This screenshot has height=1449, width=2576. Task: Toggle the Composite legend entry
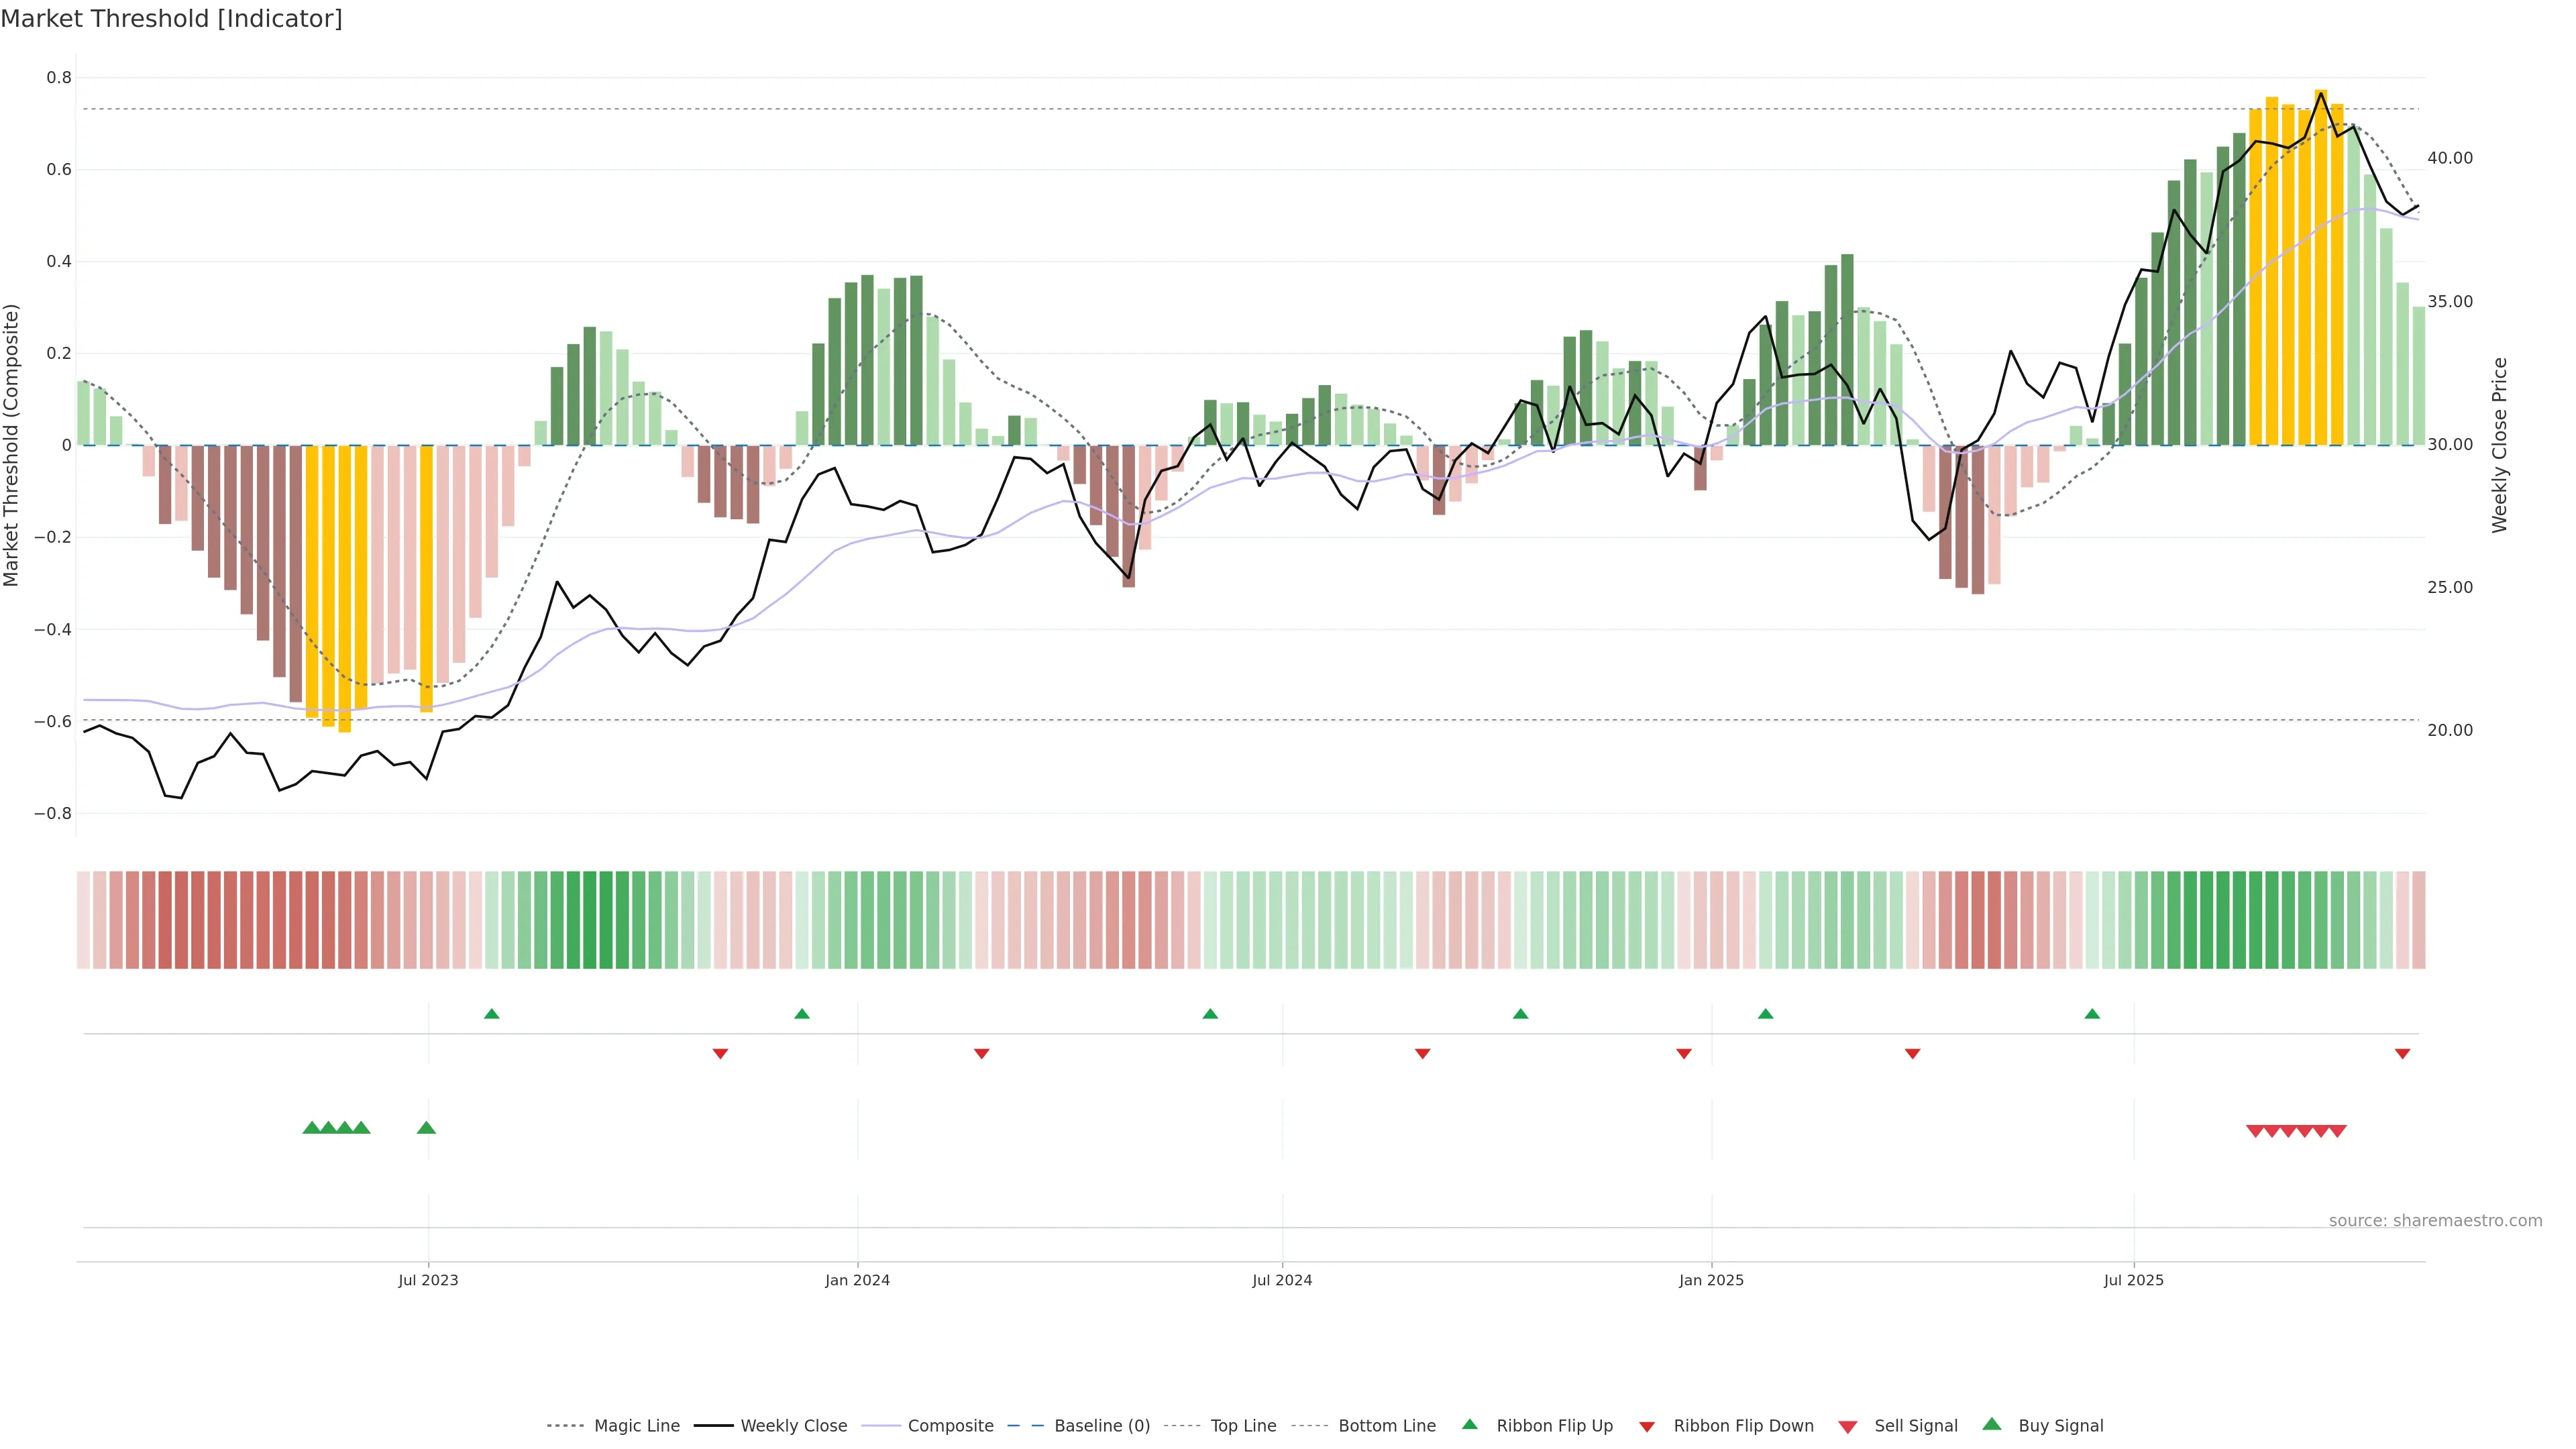click(950, 1426)
